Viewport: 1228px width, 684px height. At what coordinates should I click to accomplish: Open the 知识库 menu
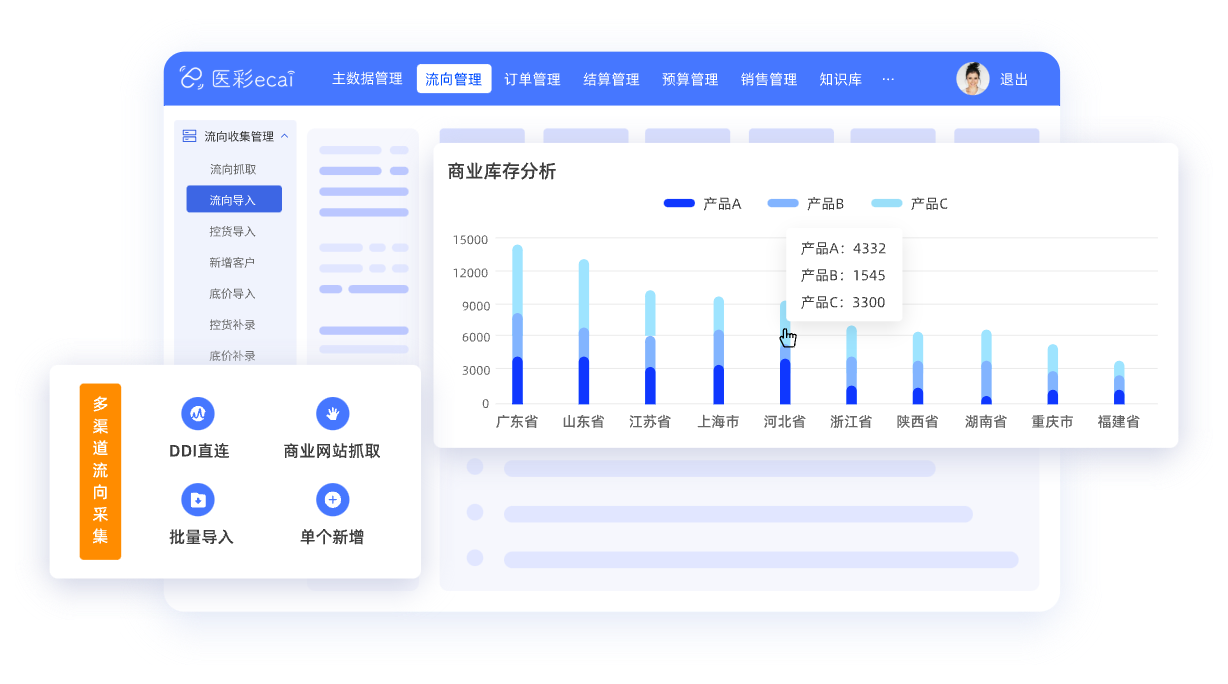840,79
